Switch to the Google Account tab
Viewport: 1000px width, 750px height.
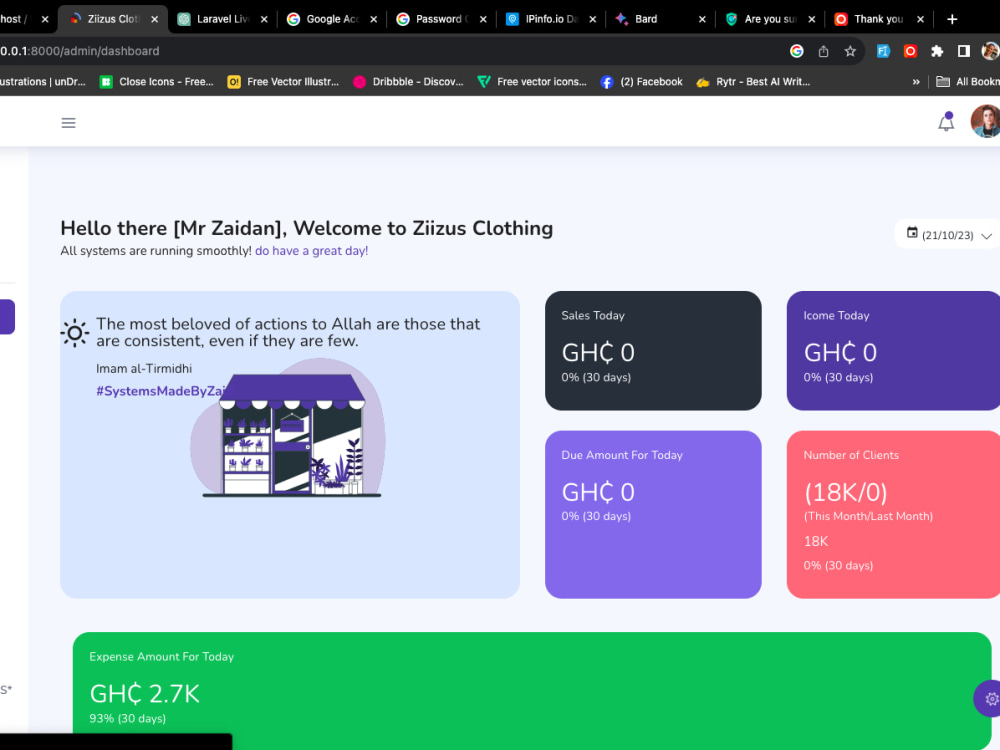(x=332, y=19)
